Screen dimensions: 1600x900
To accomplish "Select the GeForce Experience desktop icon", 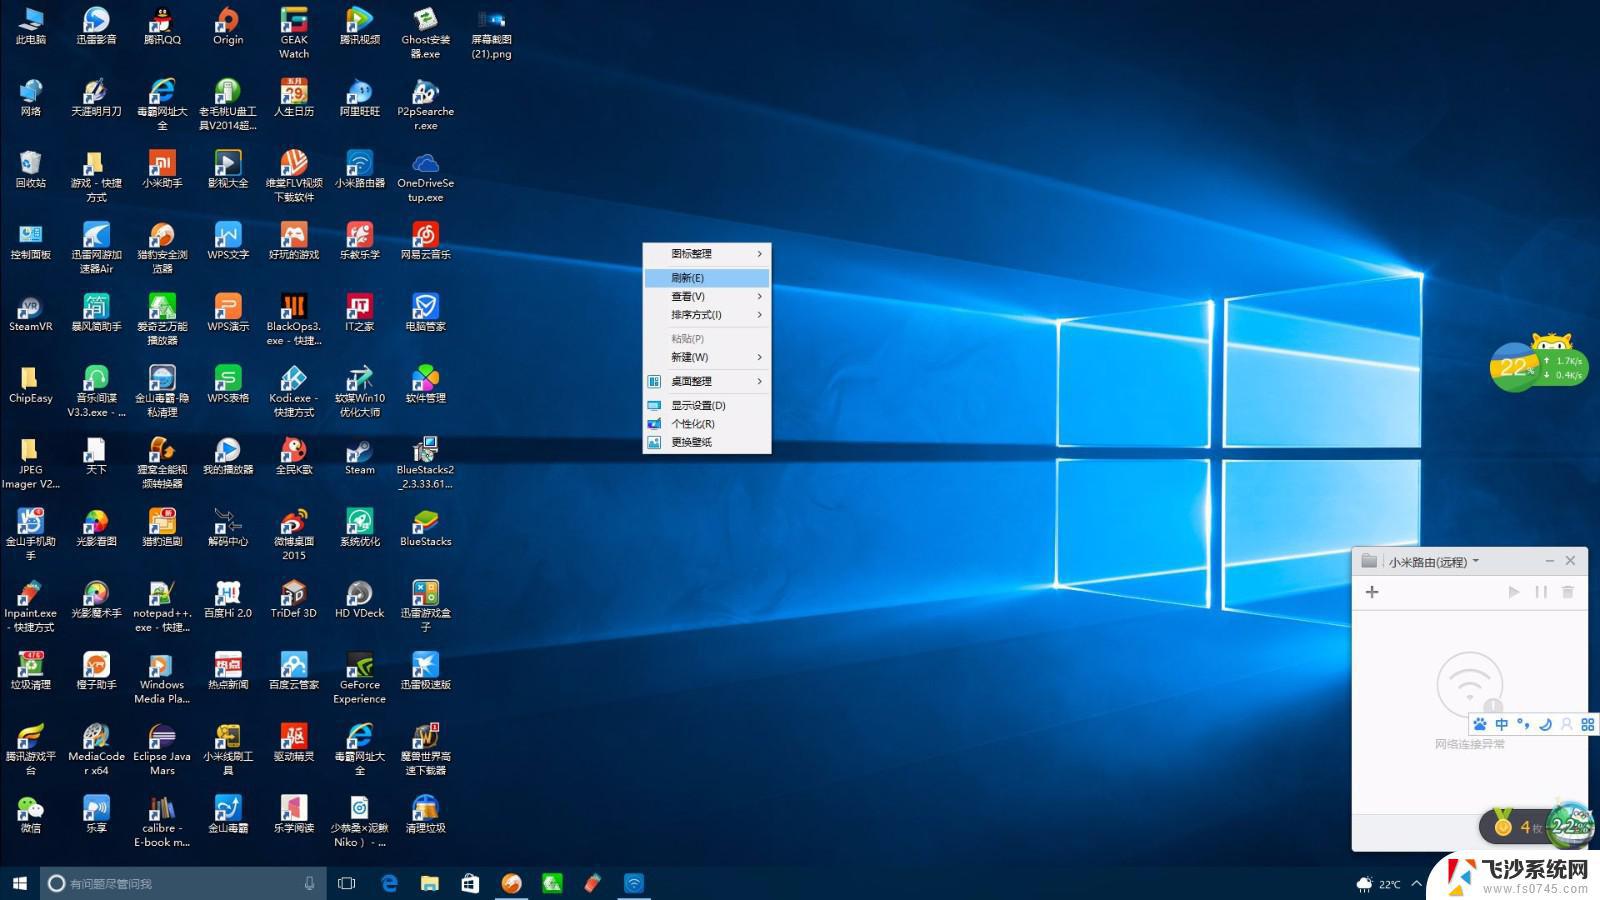I will [x=360, y=678].
